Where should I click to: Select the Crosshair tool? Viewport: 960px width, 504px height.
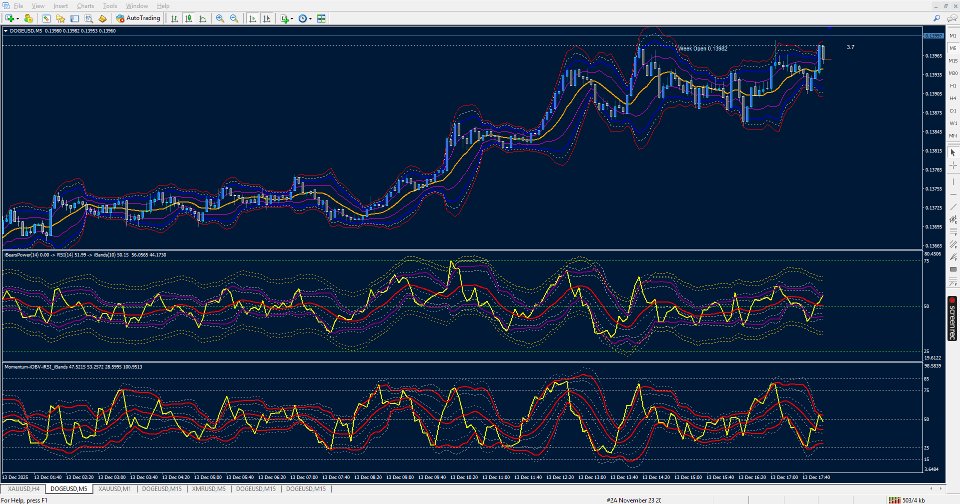point(953,165)
